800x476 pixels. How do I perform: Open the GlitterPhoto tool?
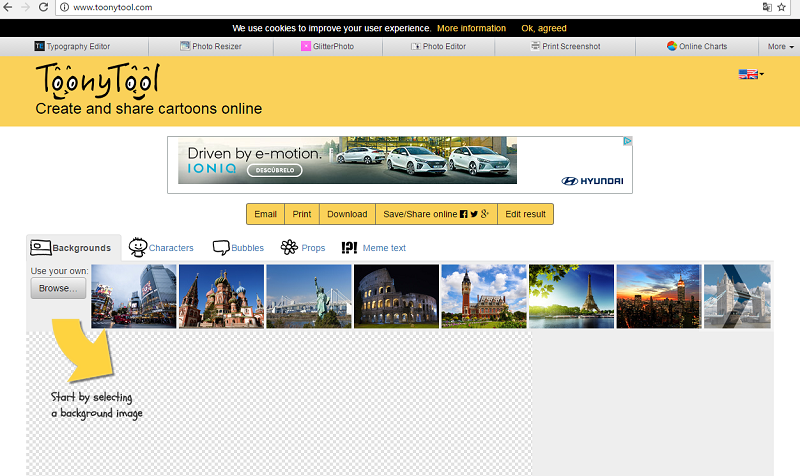326,46
